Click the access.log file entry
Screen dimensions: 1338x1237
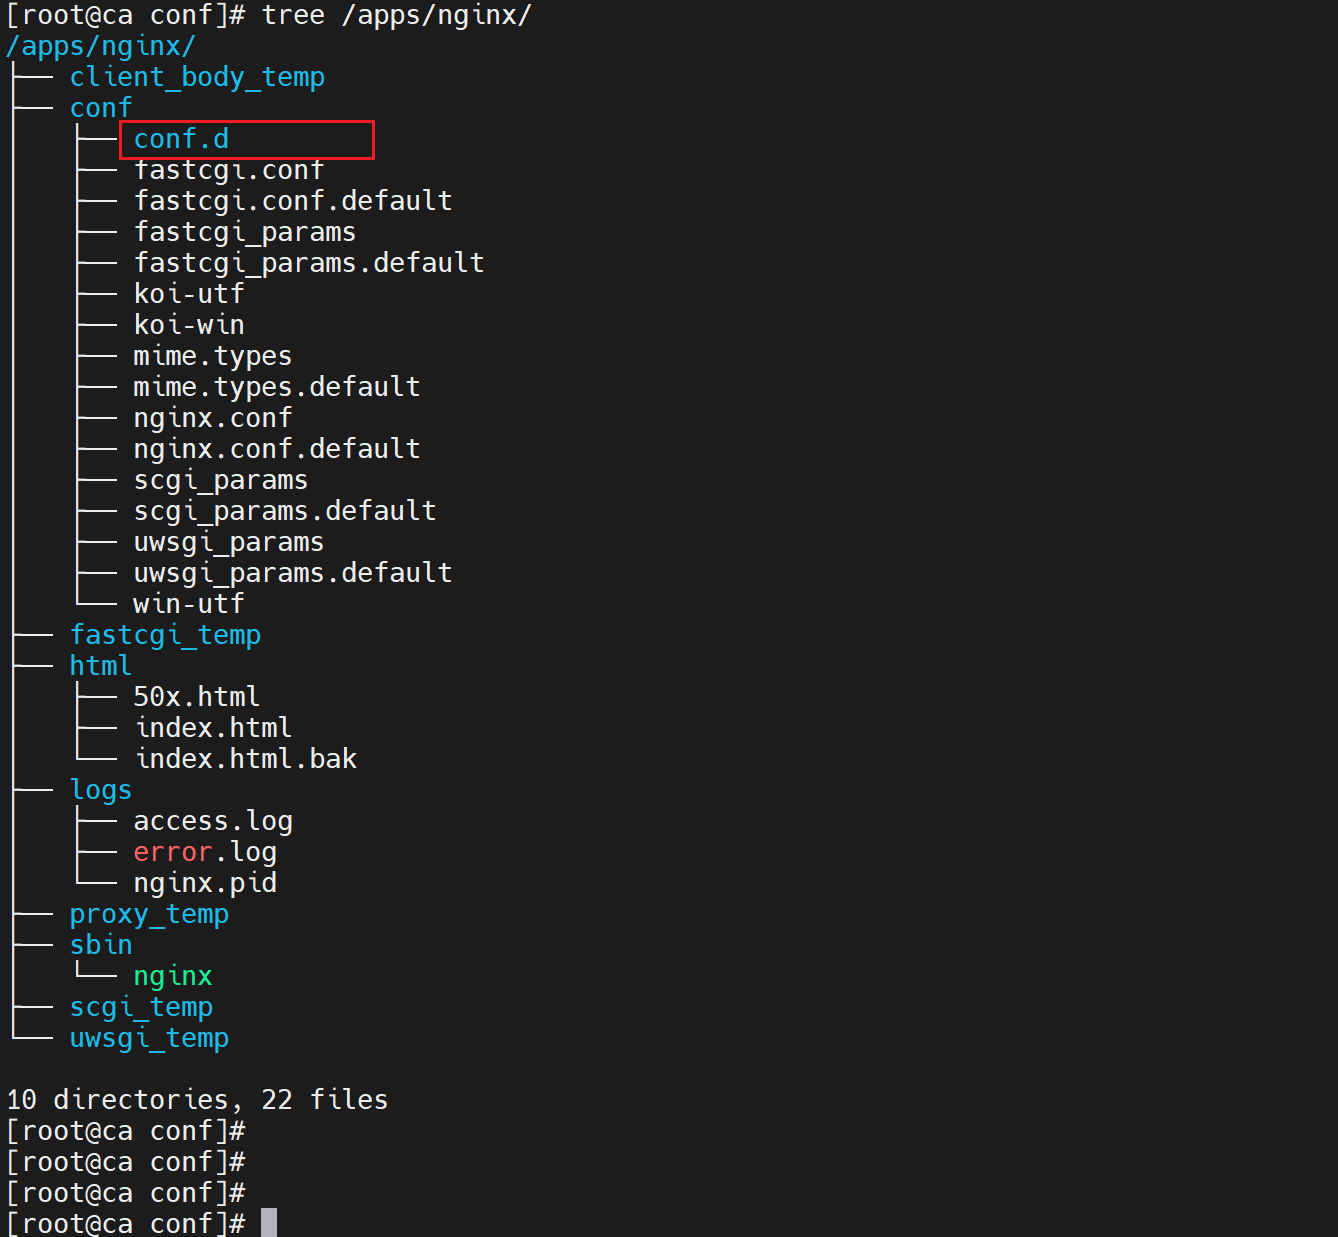[x=213, y=821]
